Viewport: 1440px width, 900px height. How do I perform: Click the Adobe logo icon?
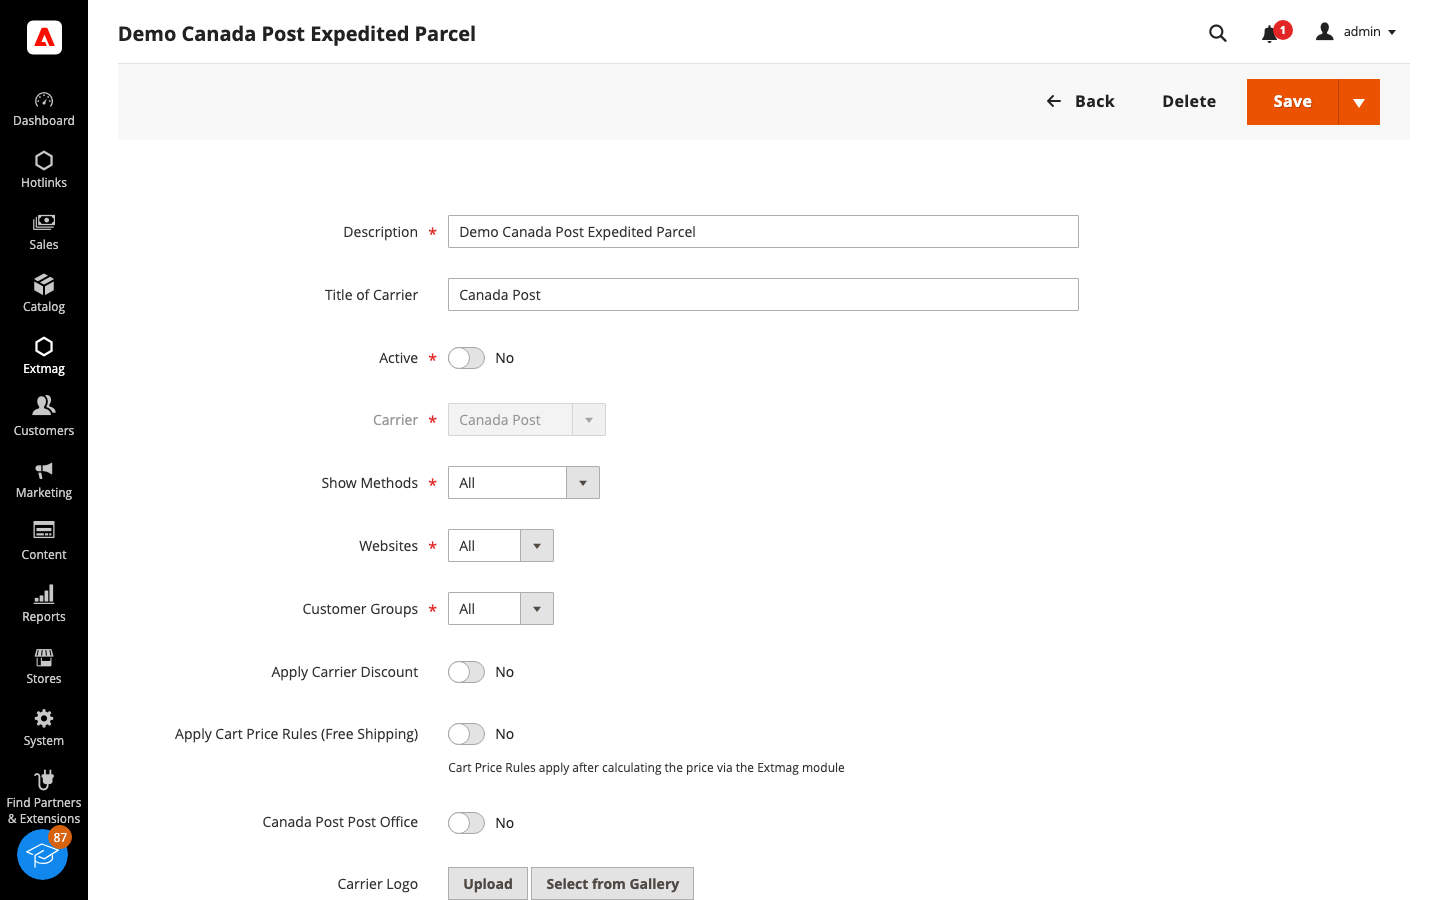point(44,37)
